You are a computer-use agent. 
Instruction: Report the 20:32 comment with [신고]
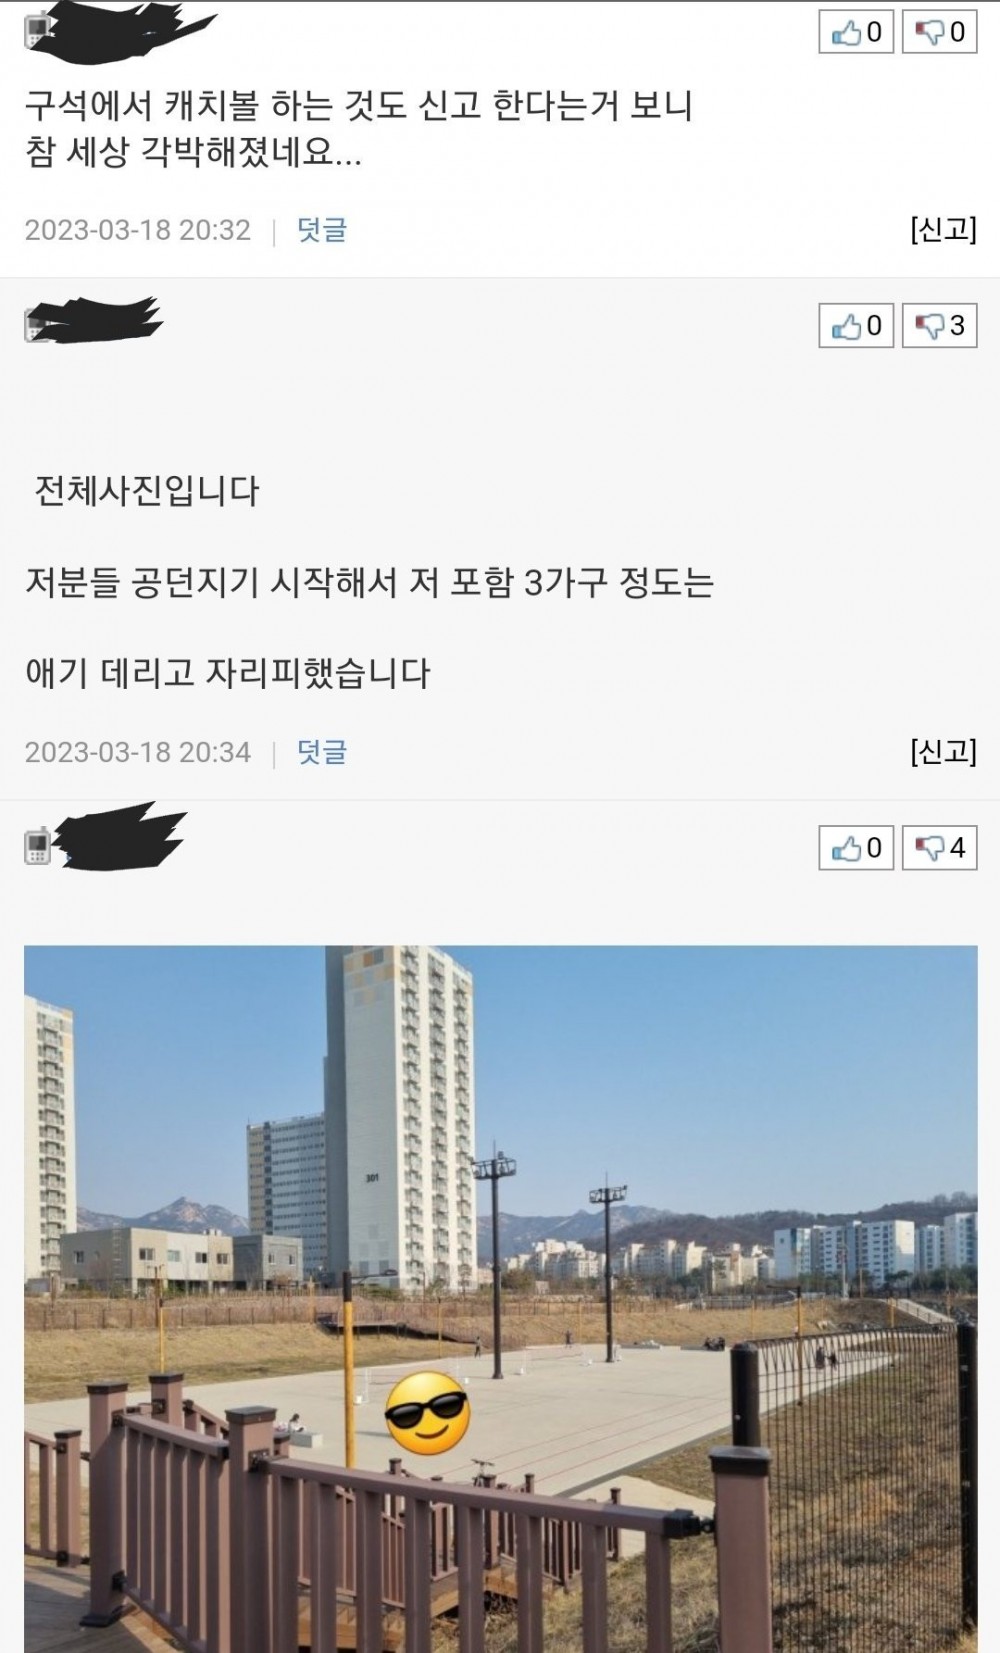(x=943, y=229)
